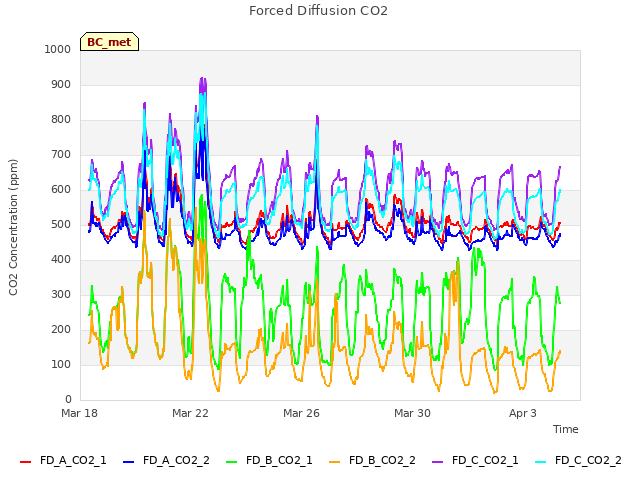640x480 pixels.
Task: Click the 900 y-axis tick label
Action: pos(61,84)
